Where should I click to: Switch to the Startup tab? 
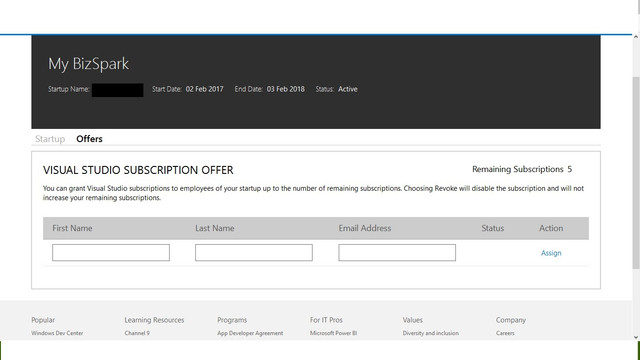tap(50, 139)
